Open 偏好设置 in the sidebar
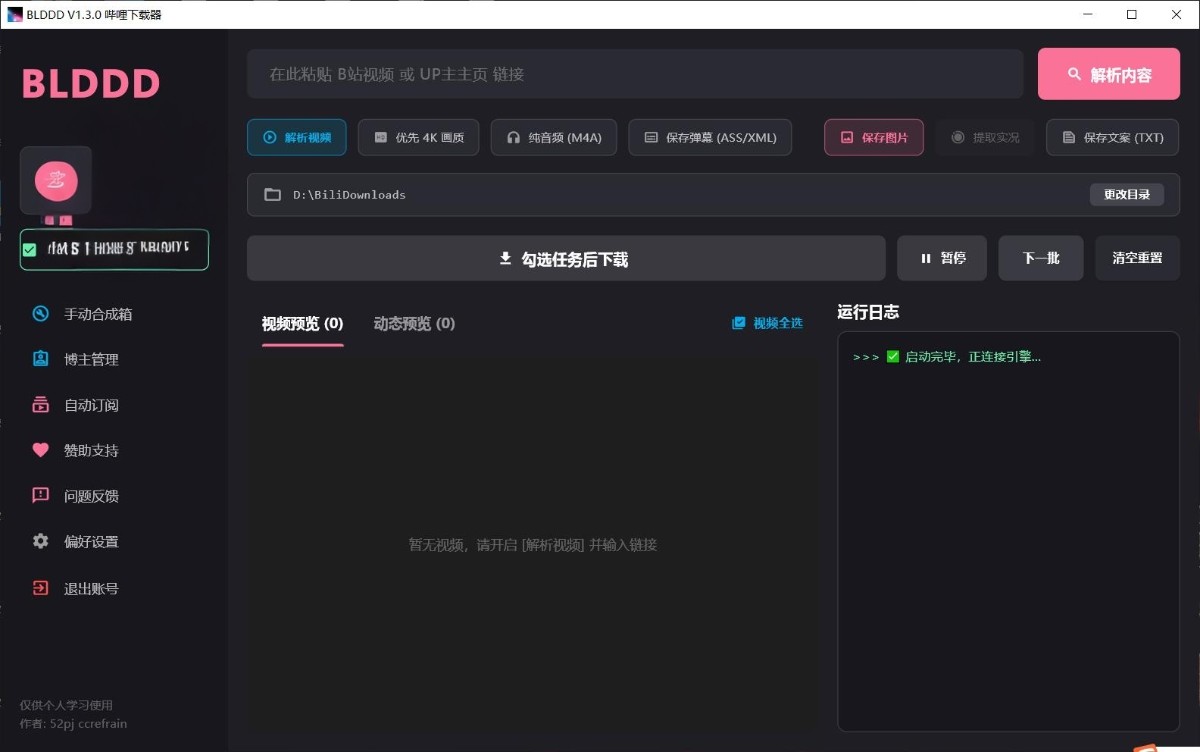 (91, 542)
